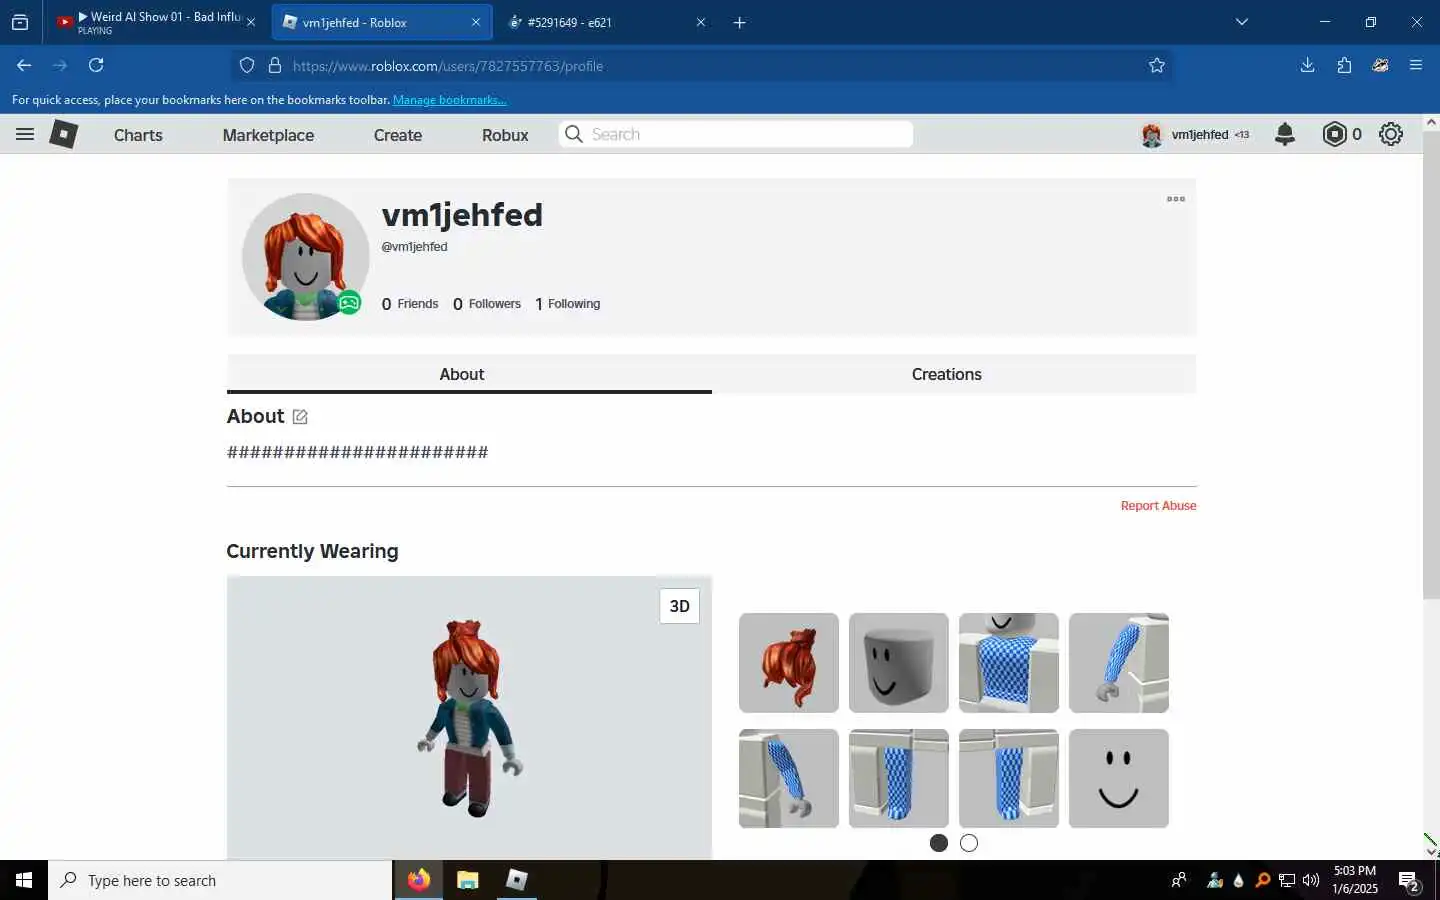The width and height of the screenshot is (1440, 900).
Task: Click the Roblox logo home icon
Action: pos(64,134)
